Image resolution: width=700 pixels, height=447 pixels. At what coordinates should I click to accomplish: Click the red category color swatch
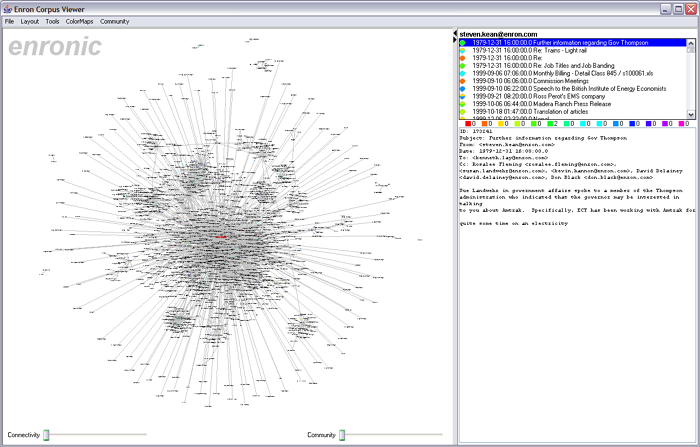click(x=468, y=124)
